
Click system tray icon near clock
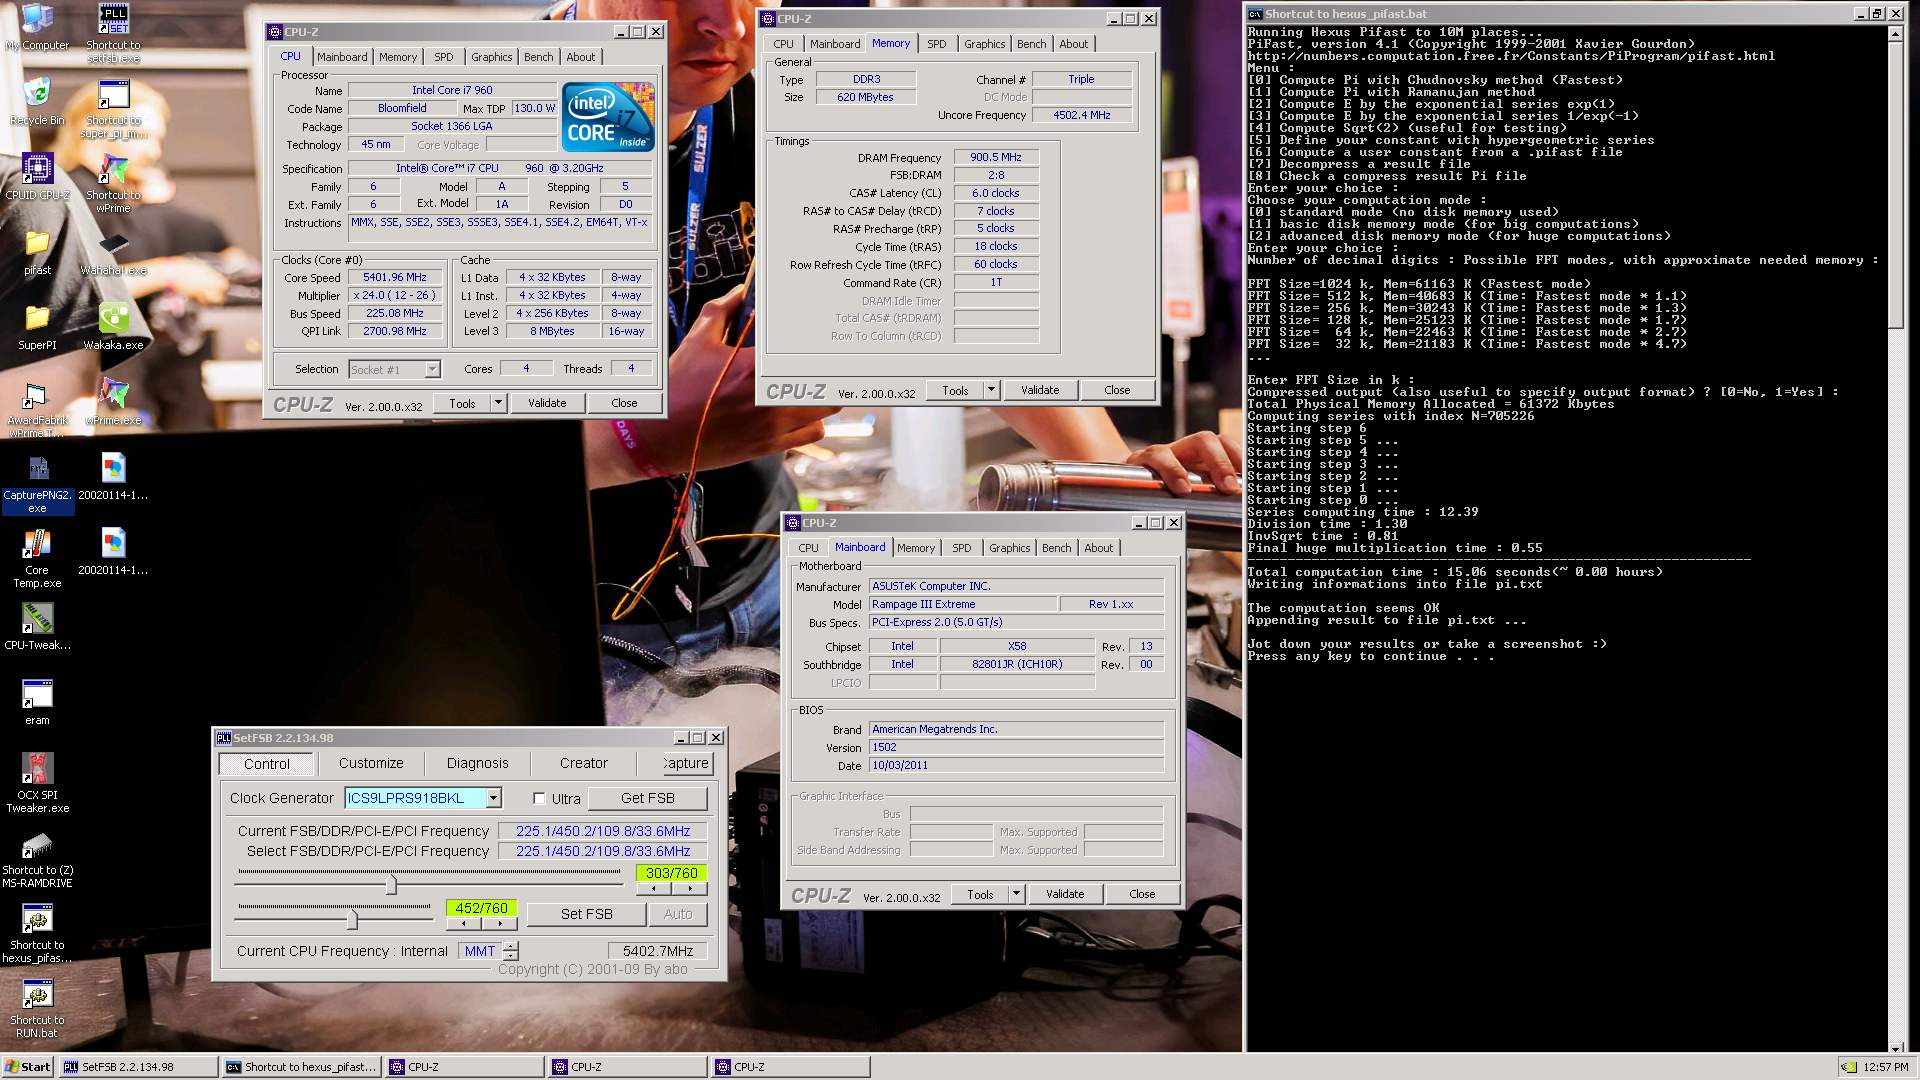point(1849,1067)
